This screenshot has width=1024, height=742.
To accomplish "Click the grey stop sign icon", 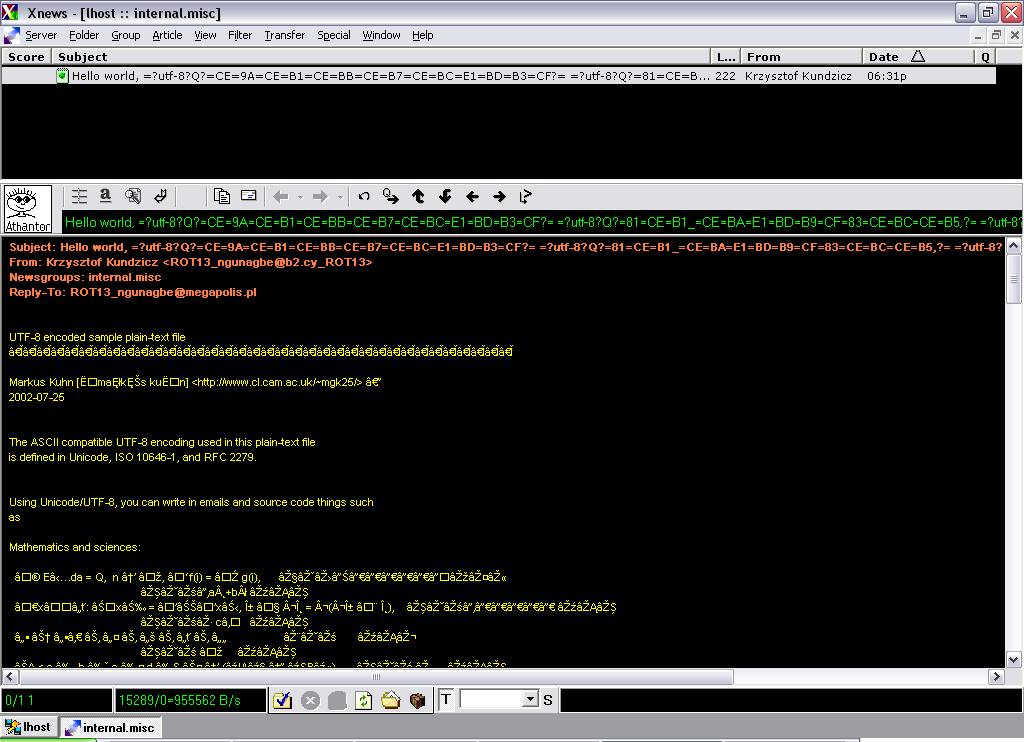I will point(337,701).
